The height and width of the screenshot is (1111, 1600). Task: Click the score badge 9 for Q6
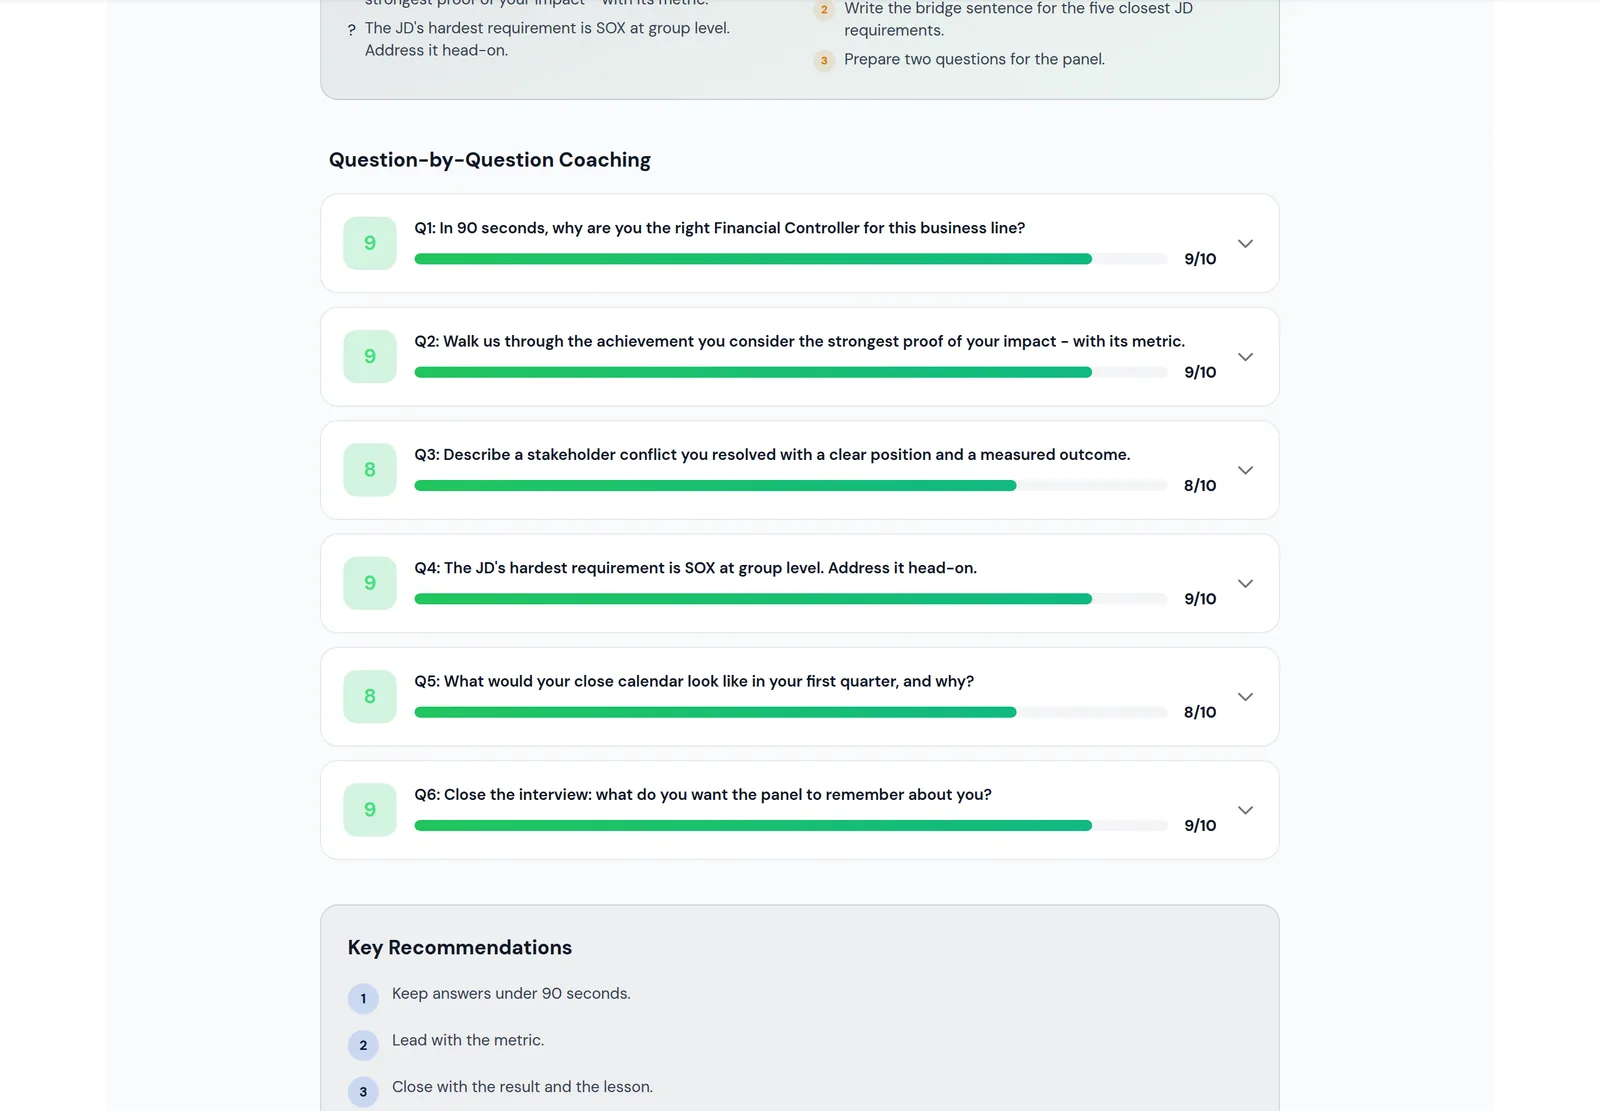[x=370, y=810]
